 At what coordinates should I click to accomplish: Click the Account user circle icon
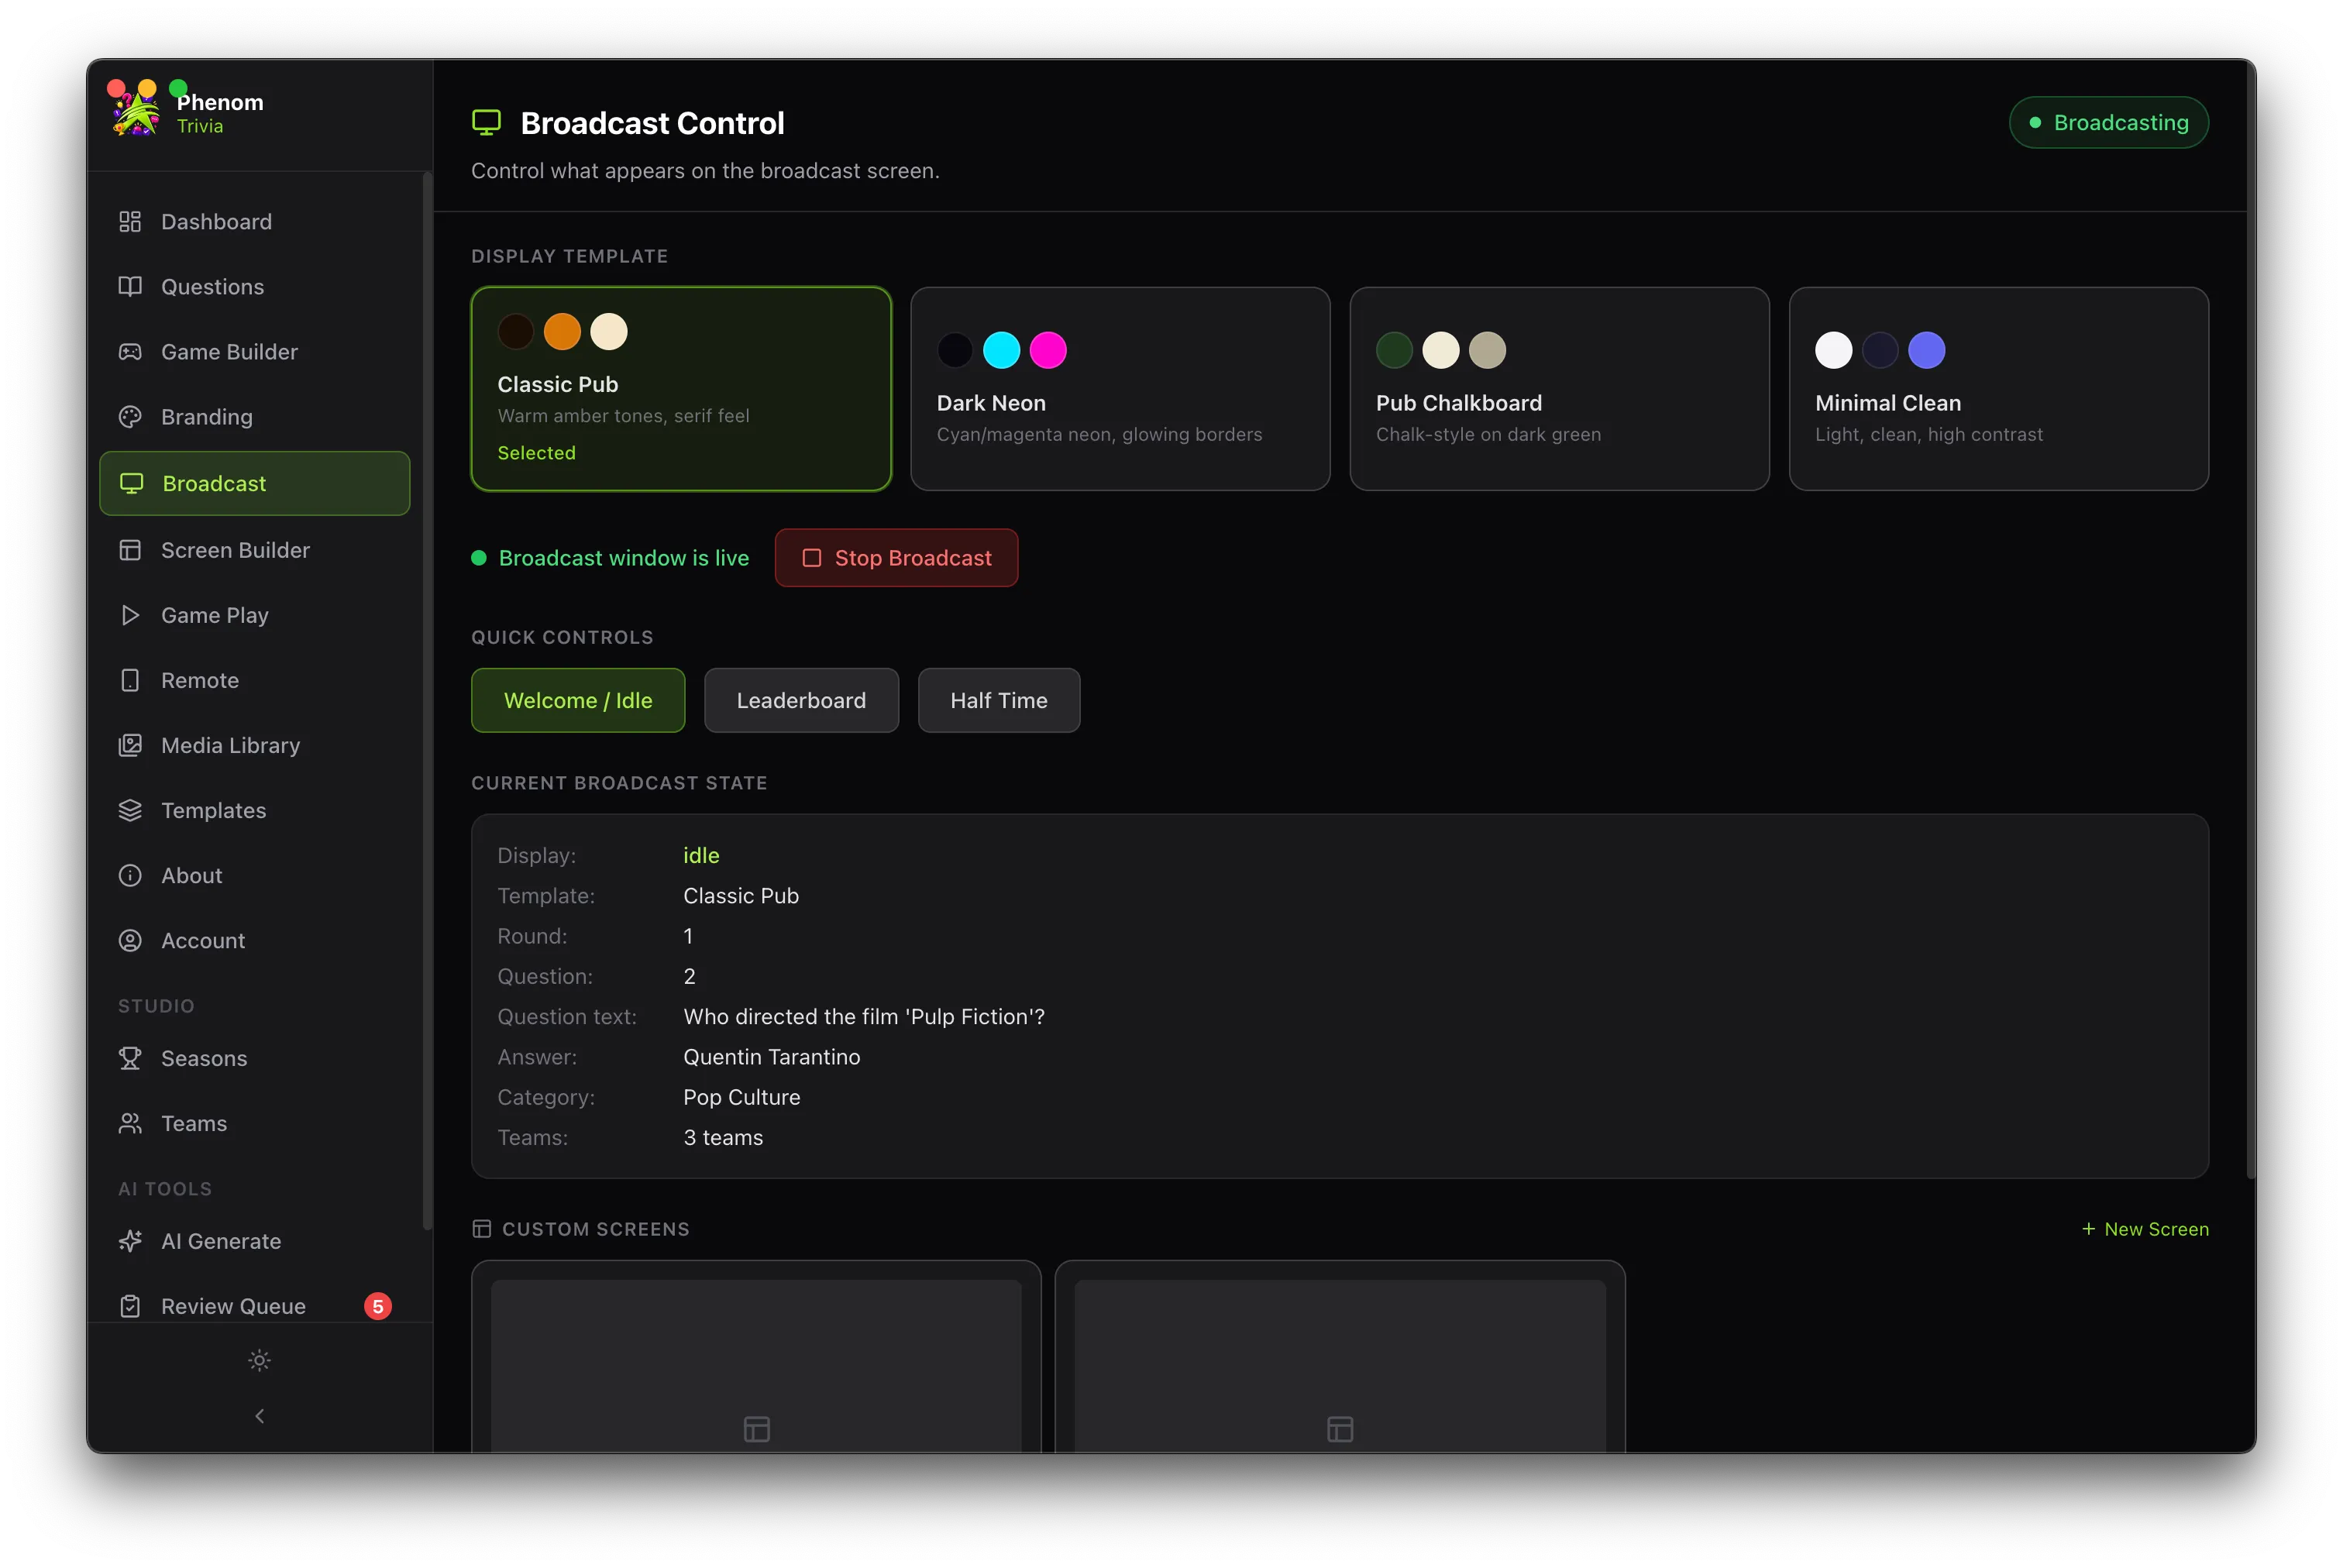click(130, 940)
